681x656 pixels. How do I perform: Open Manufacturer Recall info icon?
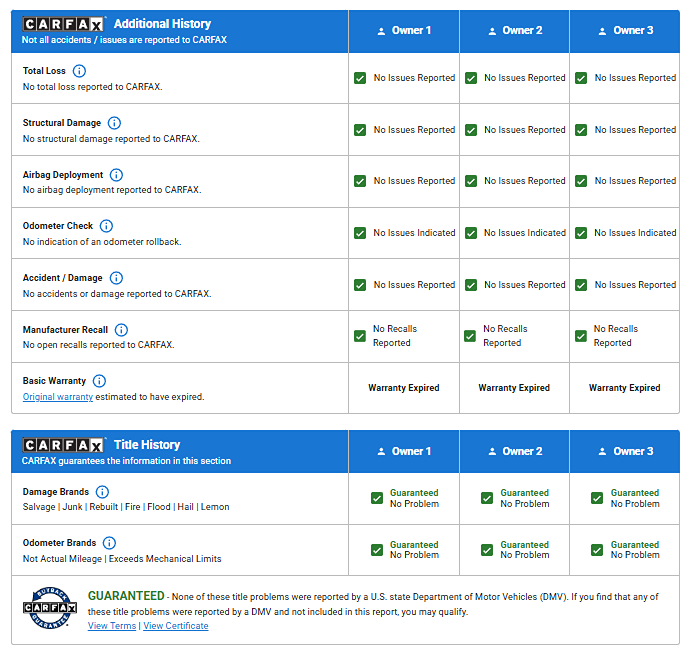coord(121,330)
